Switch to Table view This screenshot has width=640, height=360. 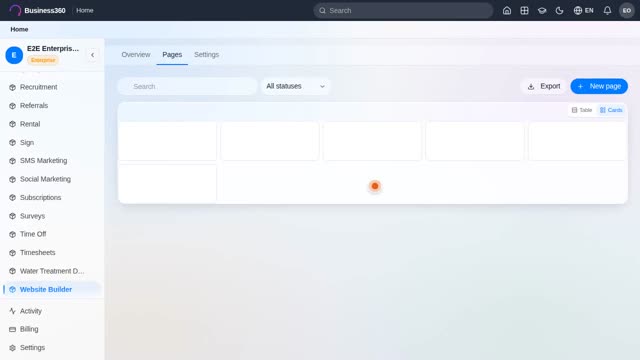pyautogui.click(x=582, y=110)
